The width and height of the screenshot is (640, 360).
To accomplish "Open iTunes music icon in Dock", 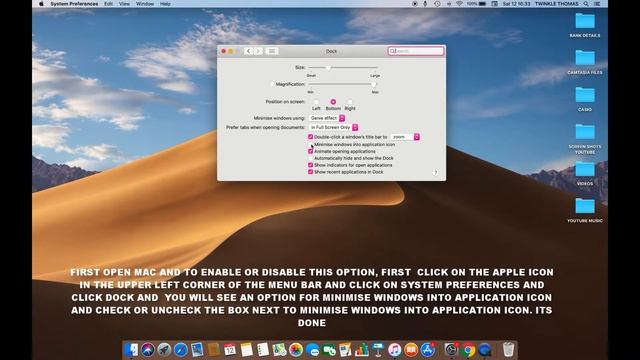I will coord(394,350).
